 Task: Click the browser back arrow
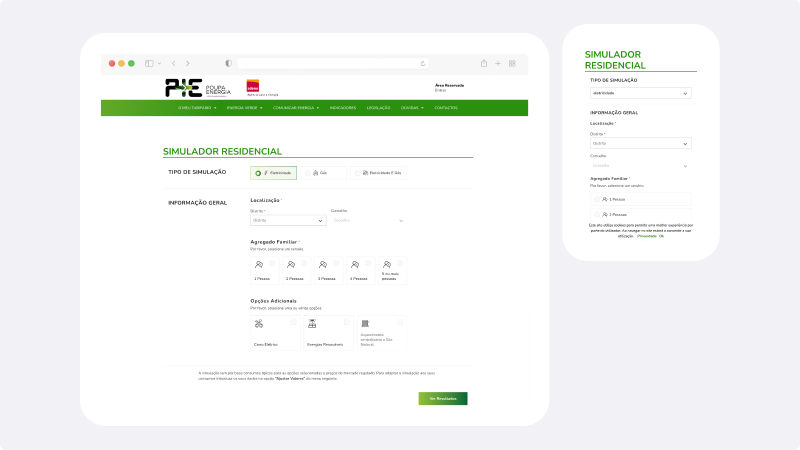point(173,63)
